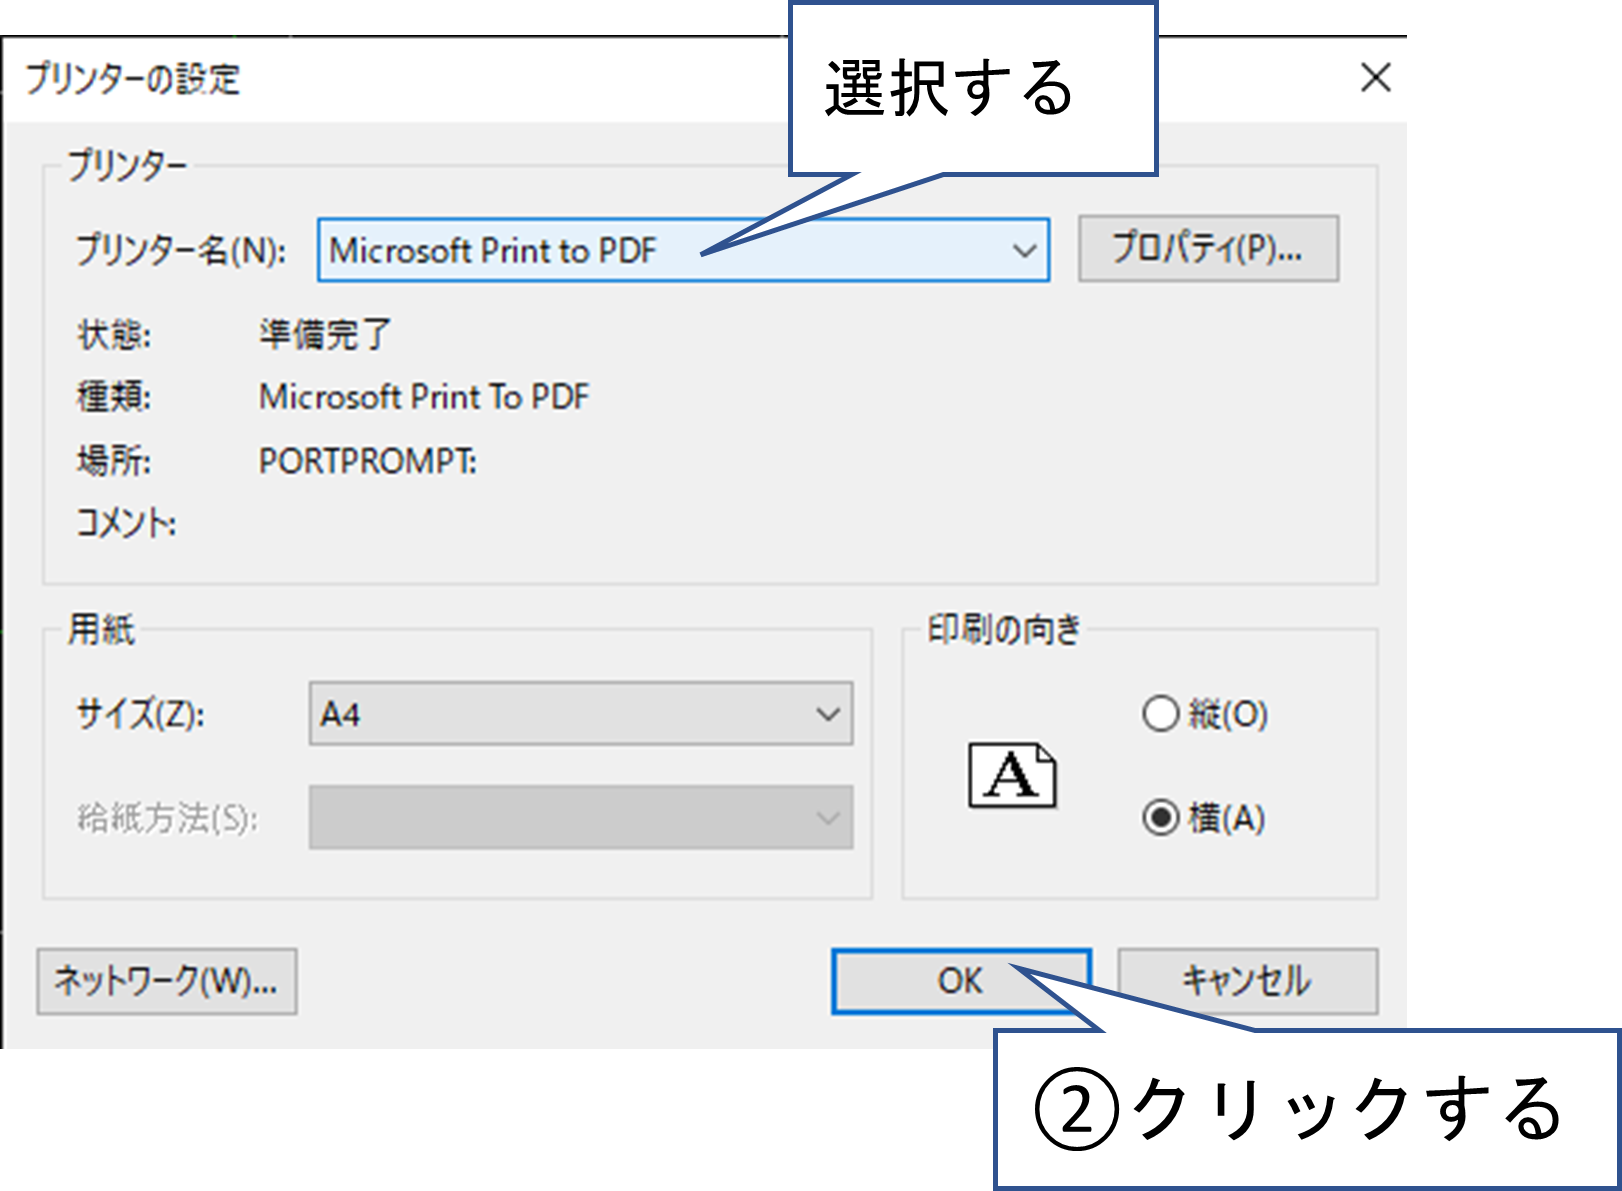Click the OK button

961,981
